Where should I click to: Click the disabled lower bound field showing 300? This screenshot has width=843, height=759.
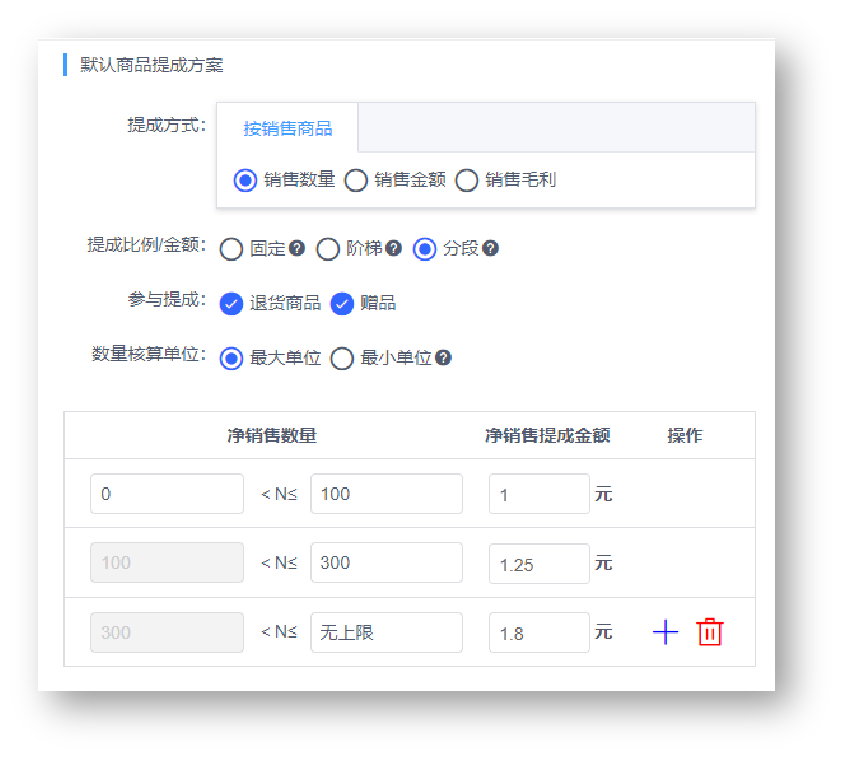click(167, 632)
